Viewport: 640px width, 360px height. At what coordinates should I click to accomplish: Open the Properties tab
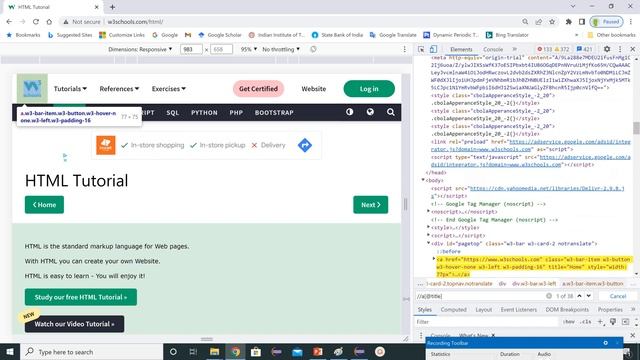pyautogui.click(x=610, y=309)
